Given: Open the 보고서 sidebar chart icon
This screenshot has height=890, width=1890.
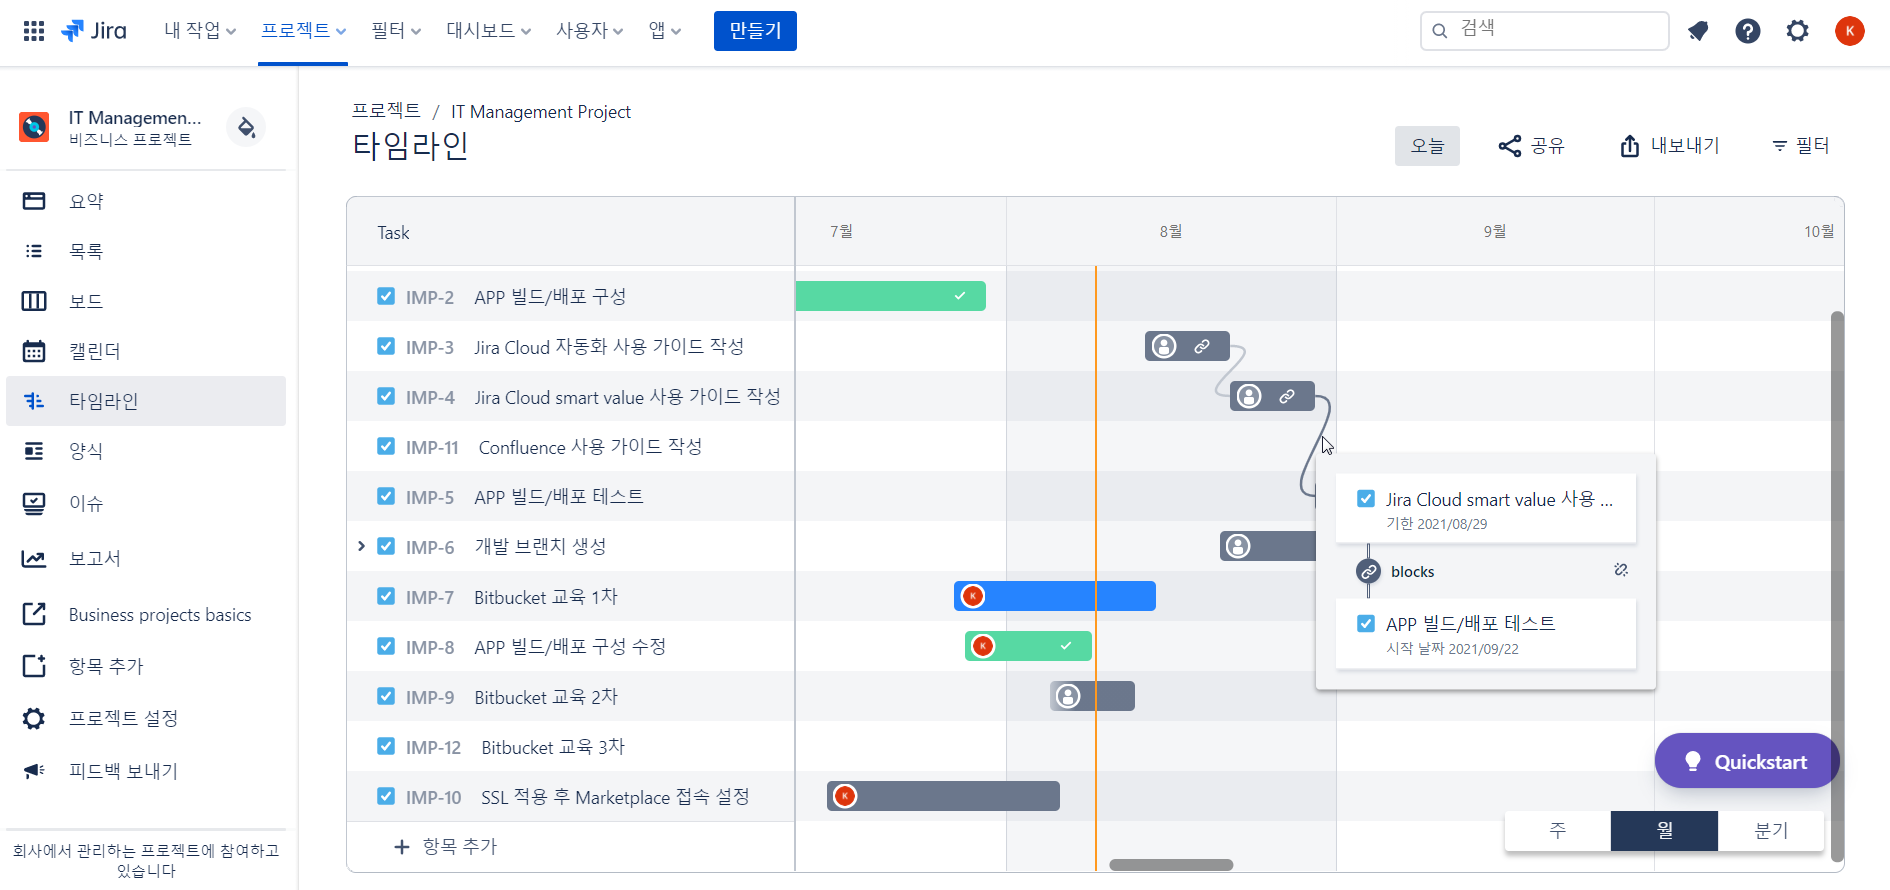Looking at the screenshot, I should point(34,558).
